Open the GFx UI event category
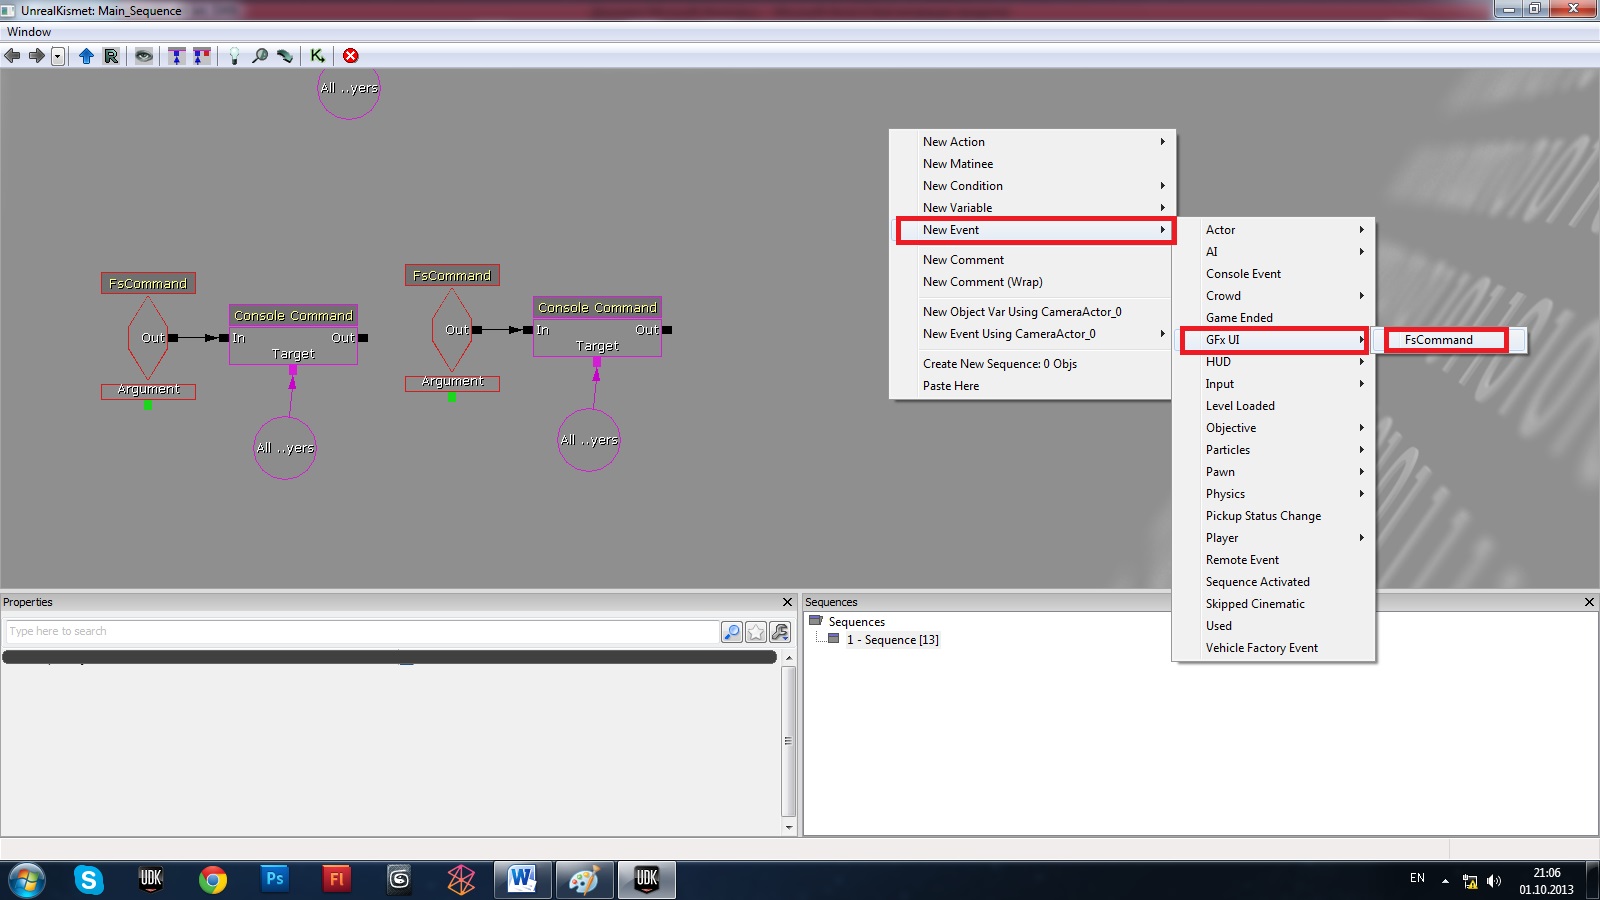The image size is (1600, 900). (x=1274, y=340)
